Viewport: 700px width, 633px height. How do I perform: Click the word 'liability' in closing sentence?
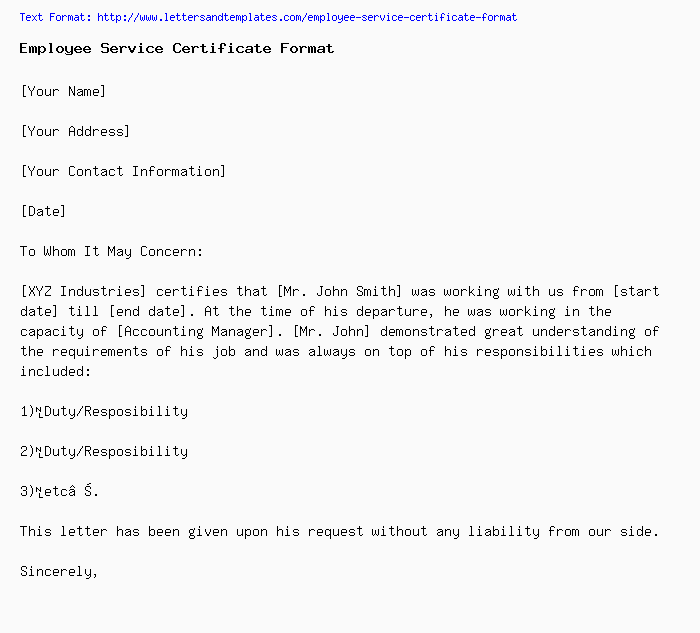(x=504, y=532)
